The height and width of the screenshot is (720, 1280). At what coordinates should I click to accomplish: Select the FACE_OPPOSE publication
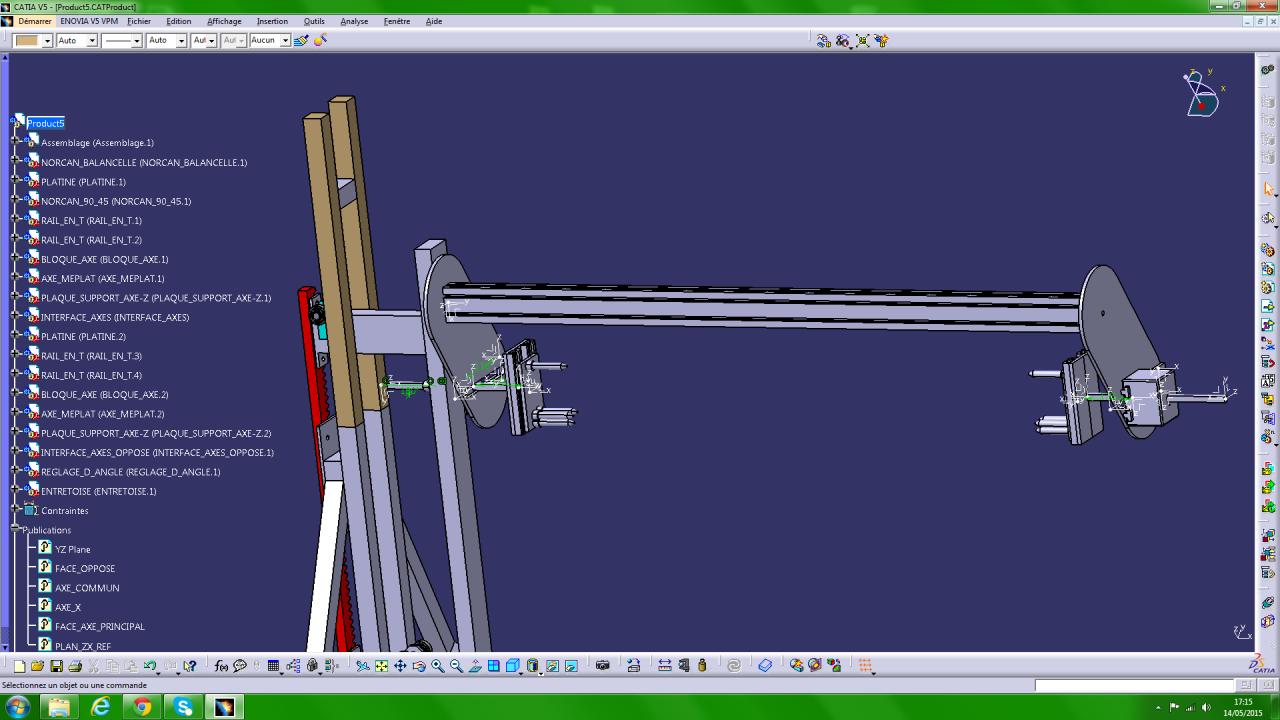pos(85,569)
